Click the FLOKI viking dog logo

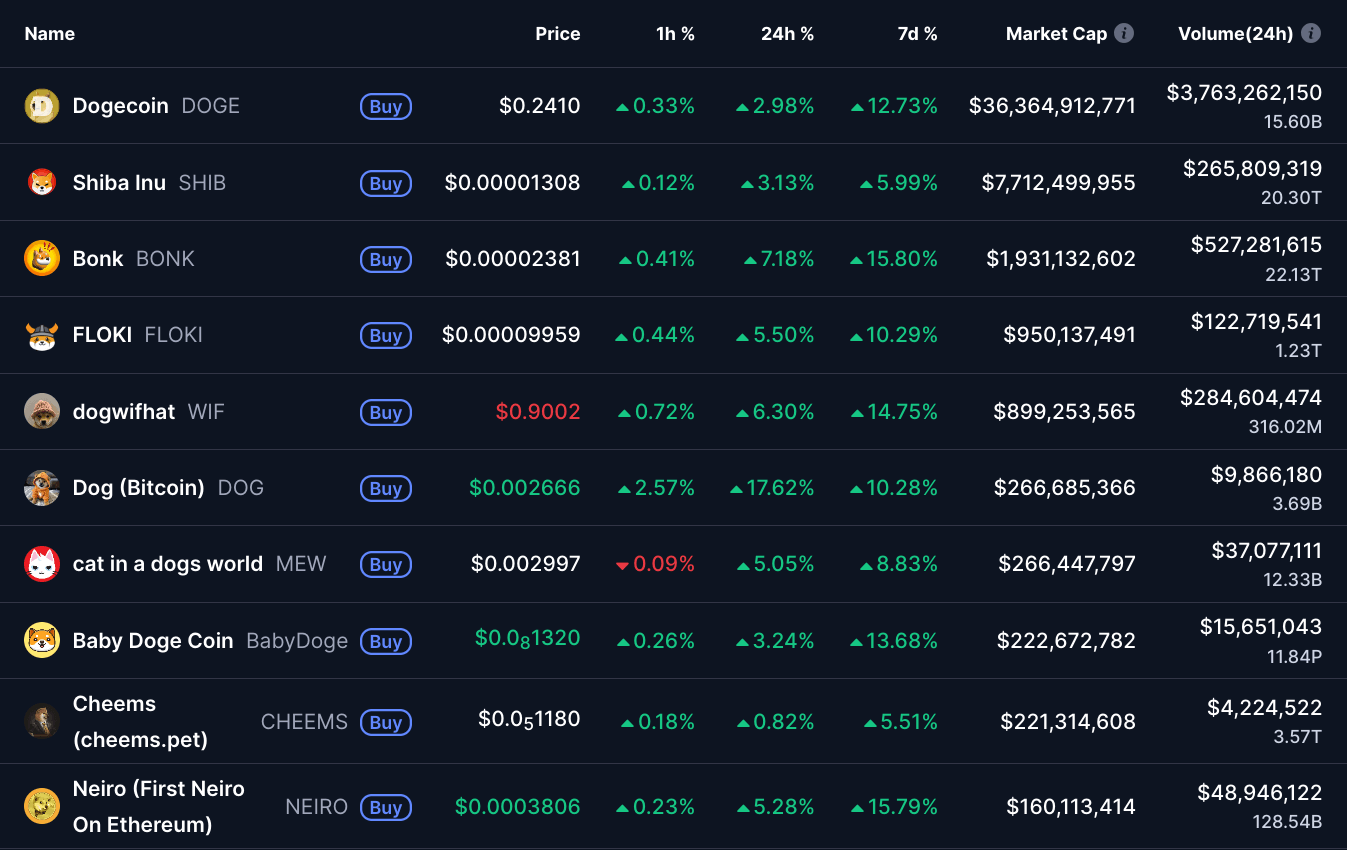click(42, 335)
